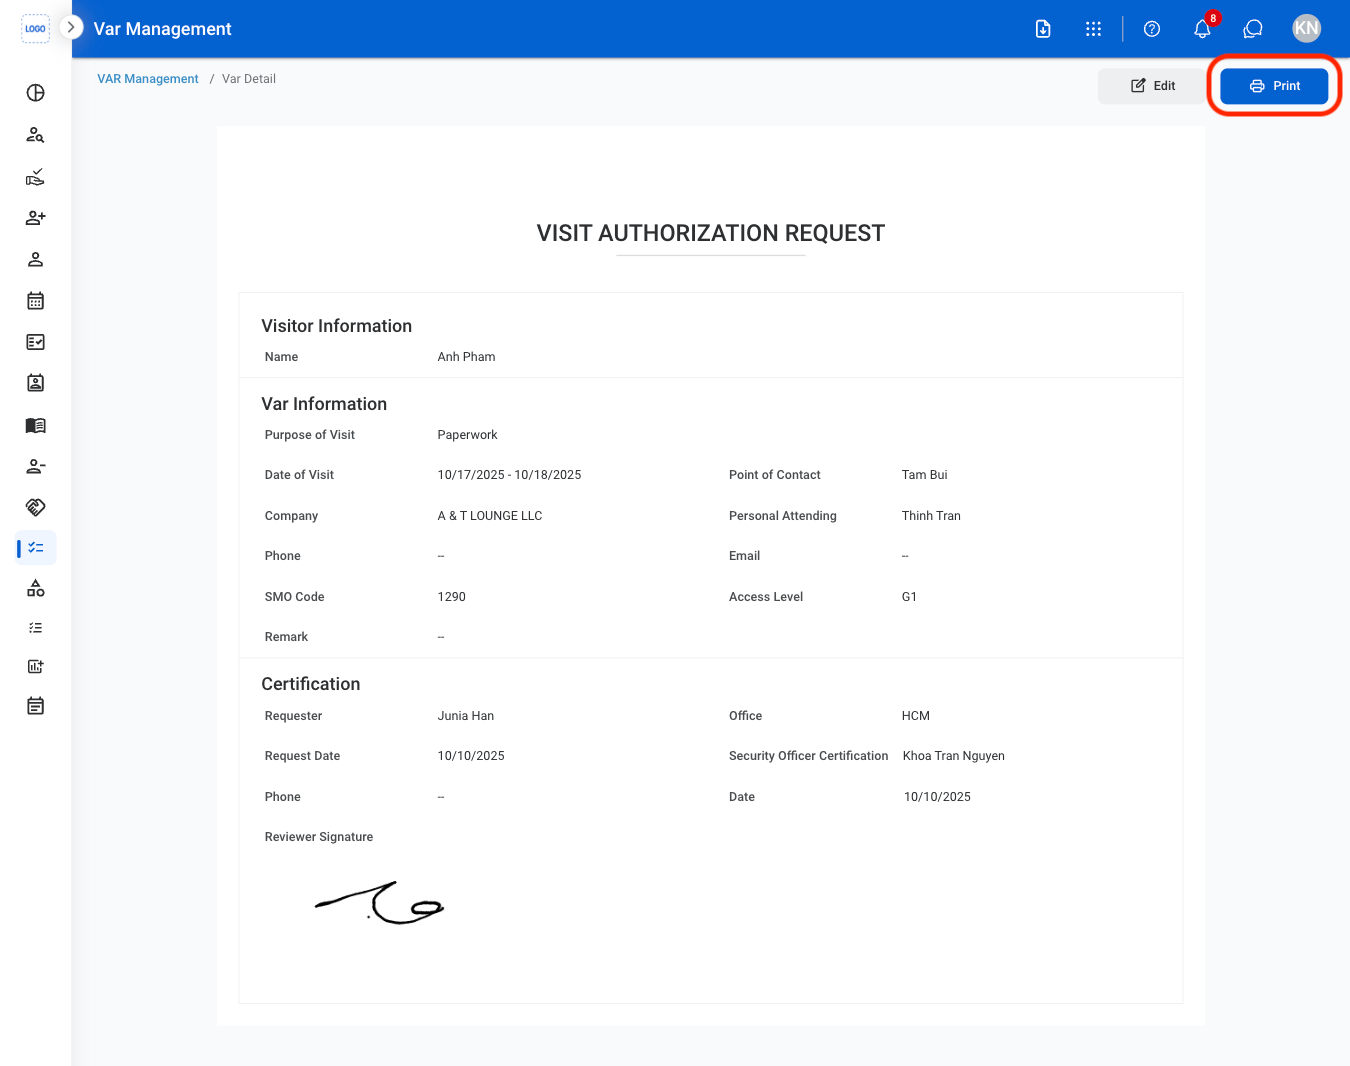1350x1066 pixels.
Task: Select the highlighted checklist sidebar icon
Action: (x=36, y=548)
